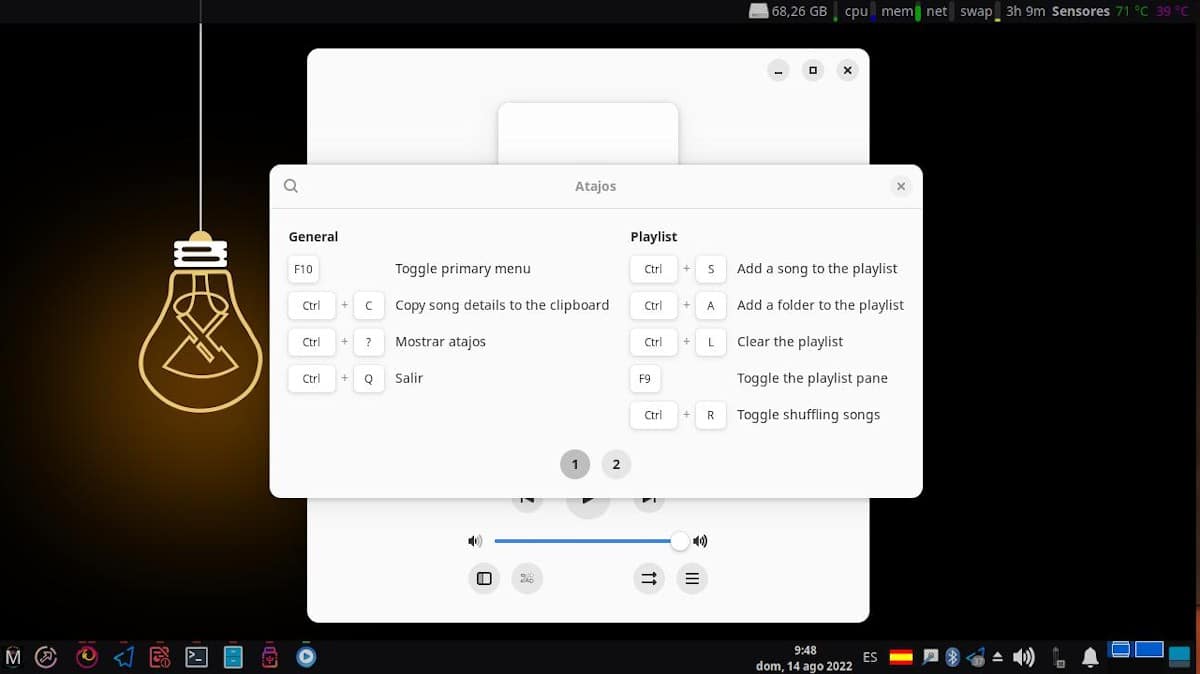
Task: Click the search icon in Atajos dialog
Action: point(291,186)
